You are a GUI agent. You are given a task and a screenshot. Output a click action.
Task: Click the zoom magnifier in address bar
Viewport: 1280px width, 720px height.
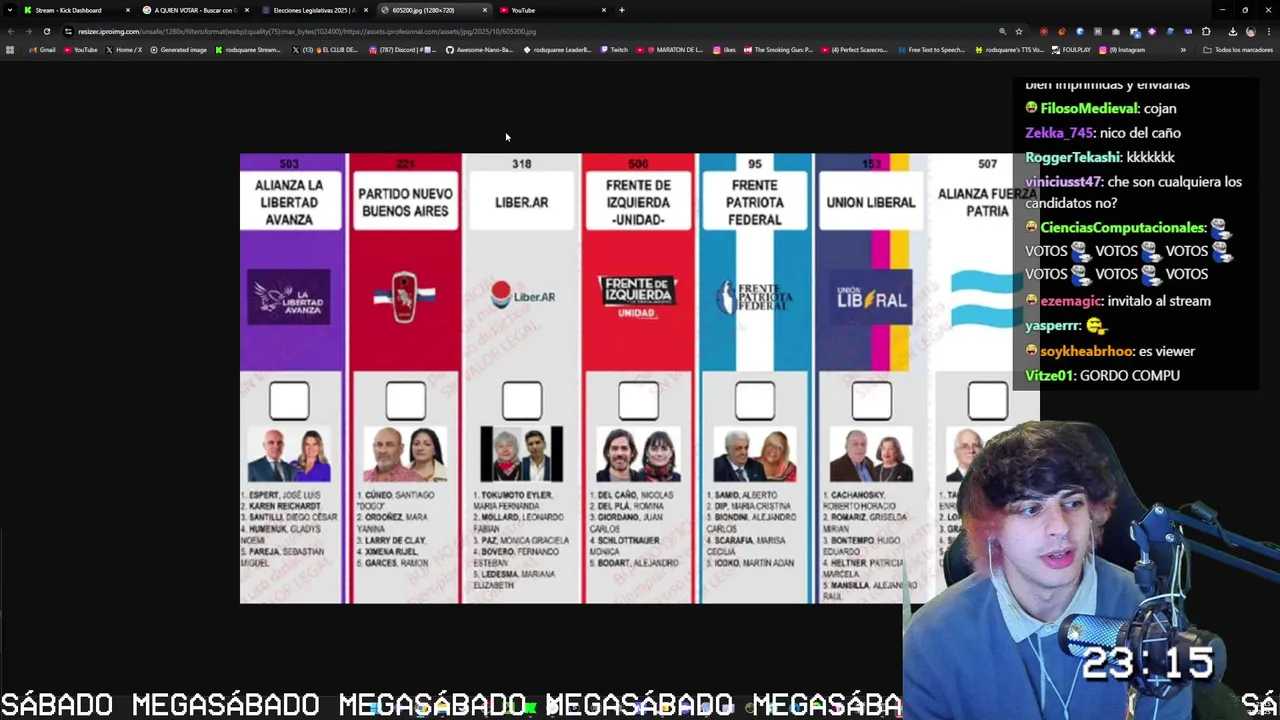pos(1003,31)
